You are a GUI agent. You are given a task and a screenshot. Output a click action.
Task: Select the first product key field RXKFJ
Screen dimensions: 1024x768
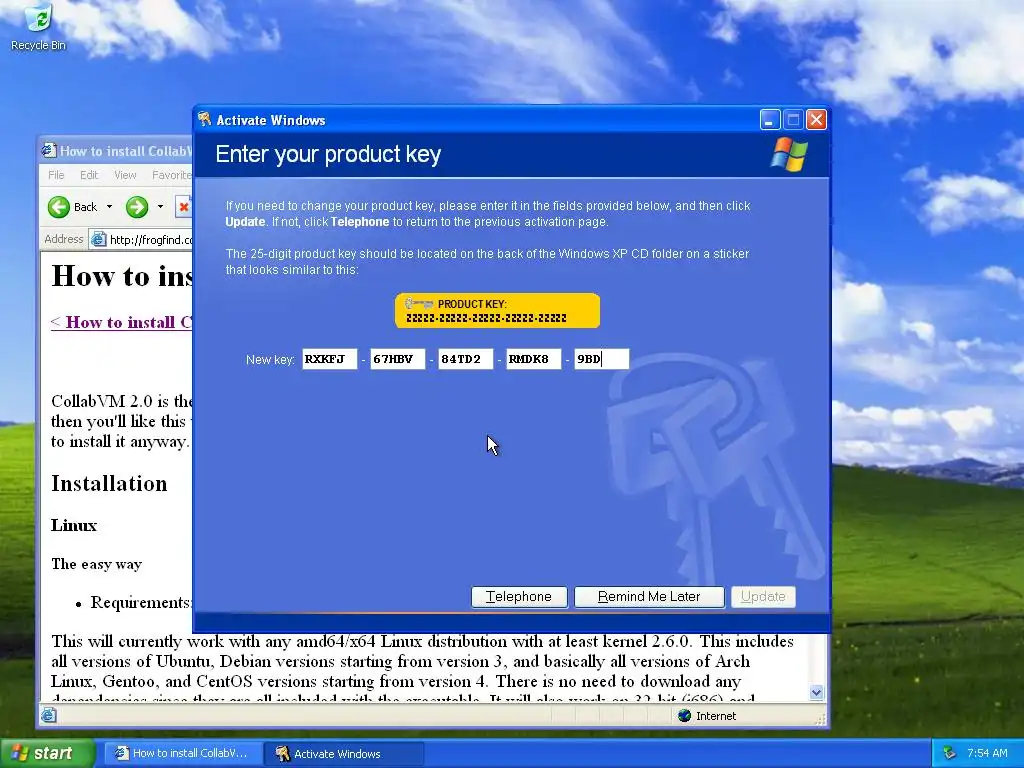(x=330, y=359)
